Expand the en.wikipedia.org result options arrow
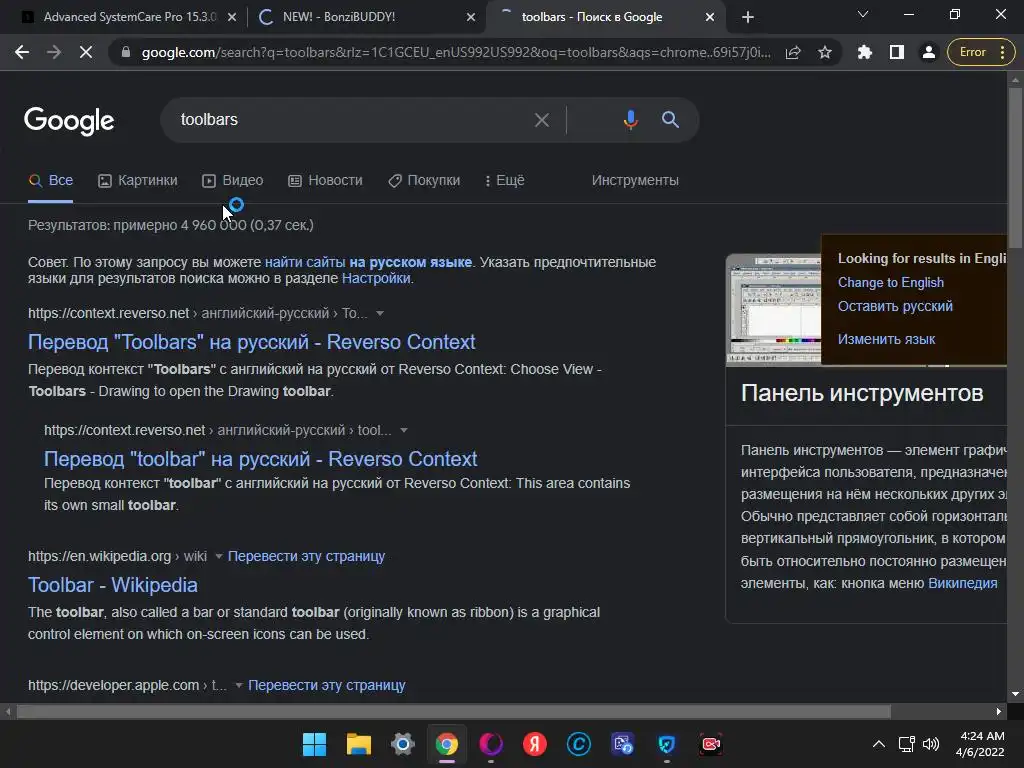 [x=219, y=556]
